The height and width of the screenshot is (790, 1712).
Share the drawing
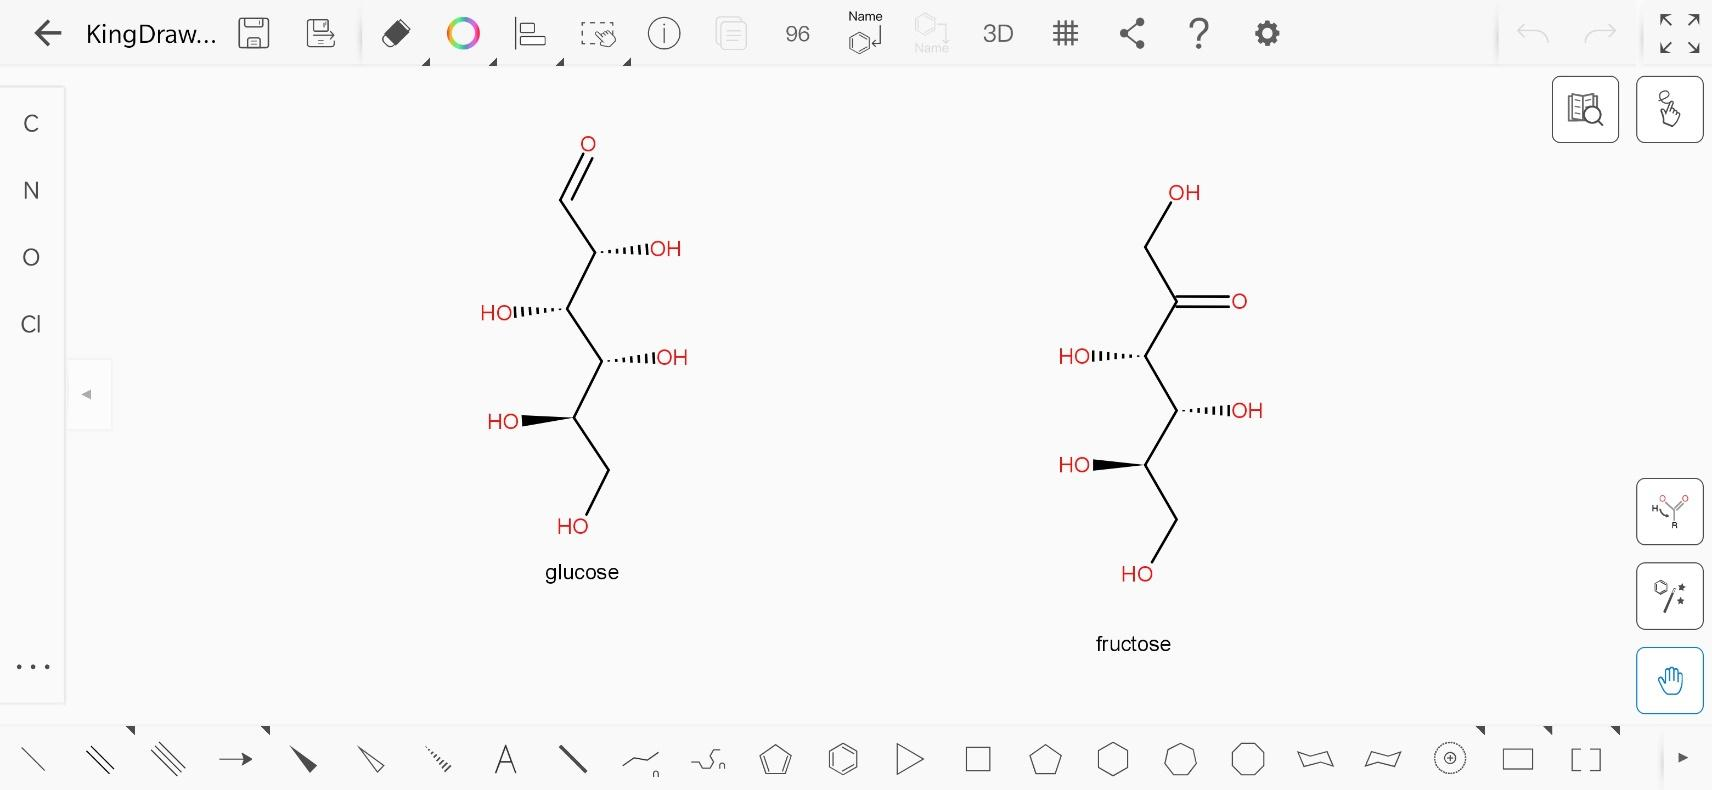[x=1132, y=34]
